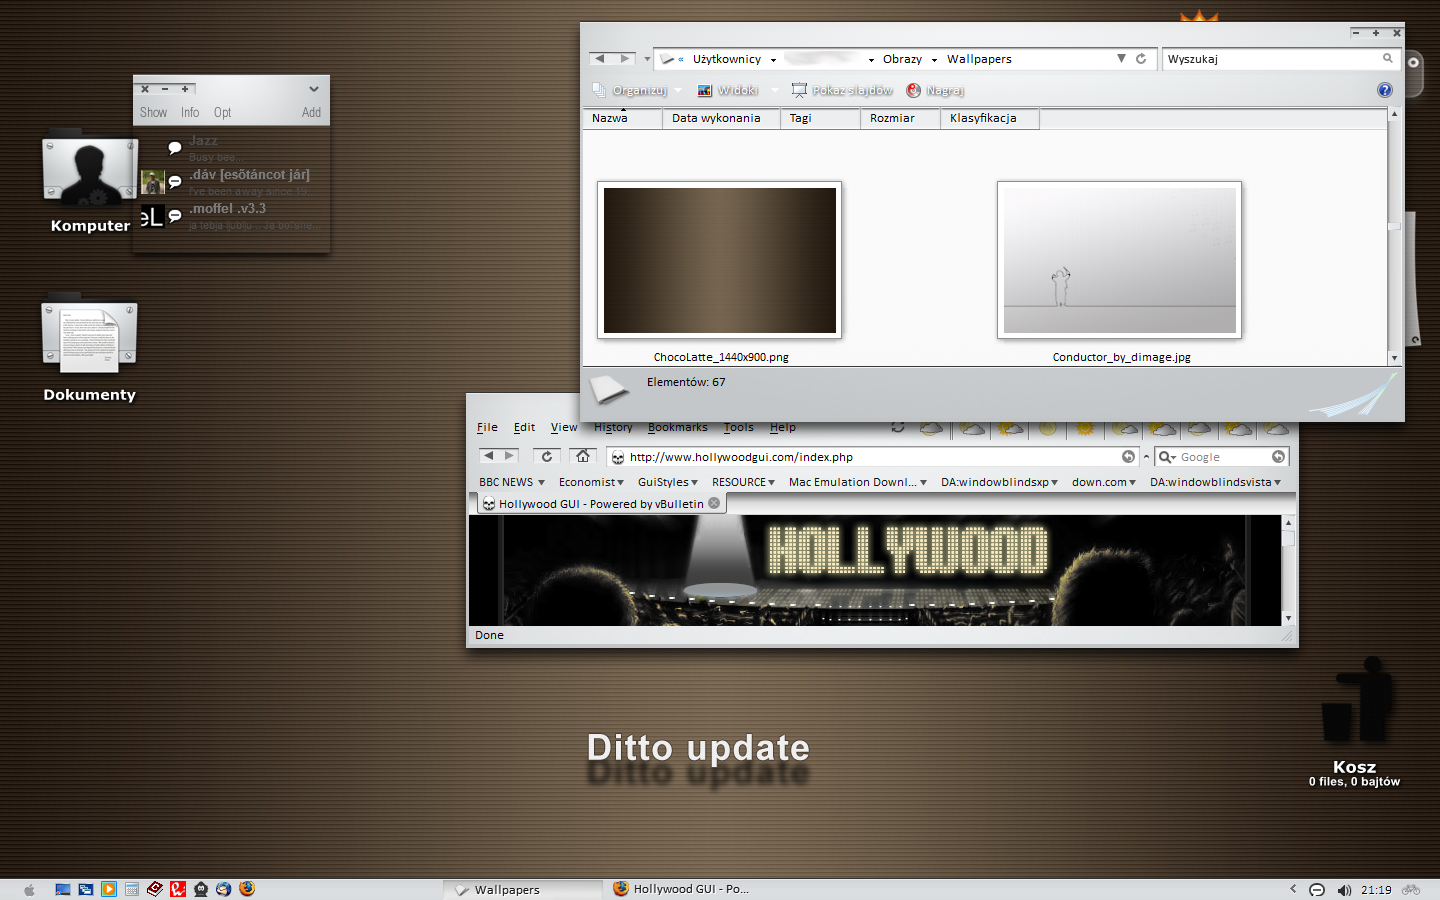The width and height of the screenshot is (1440, 900).
Task: Go forward in Firefox
Action: pos(510,456)
